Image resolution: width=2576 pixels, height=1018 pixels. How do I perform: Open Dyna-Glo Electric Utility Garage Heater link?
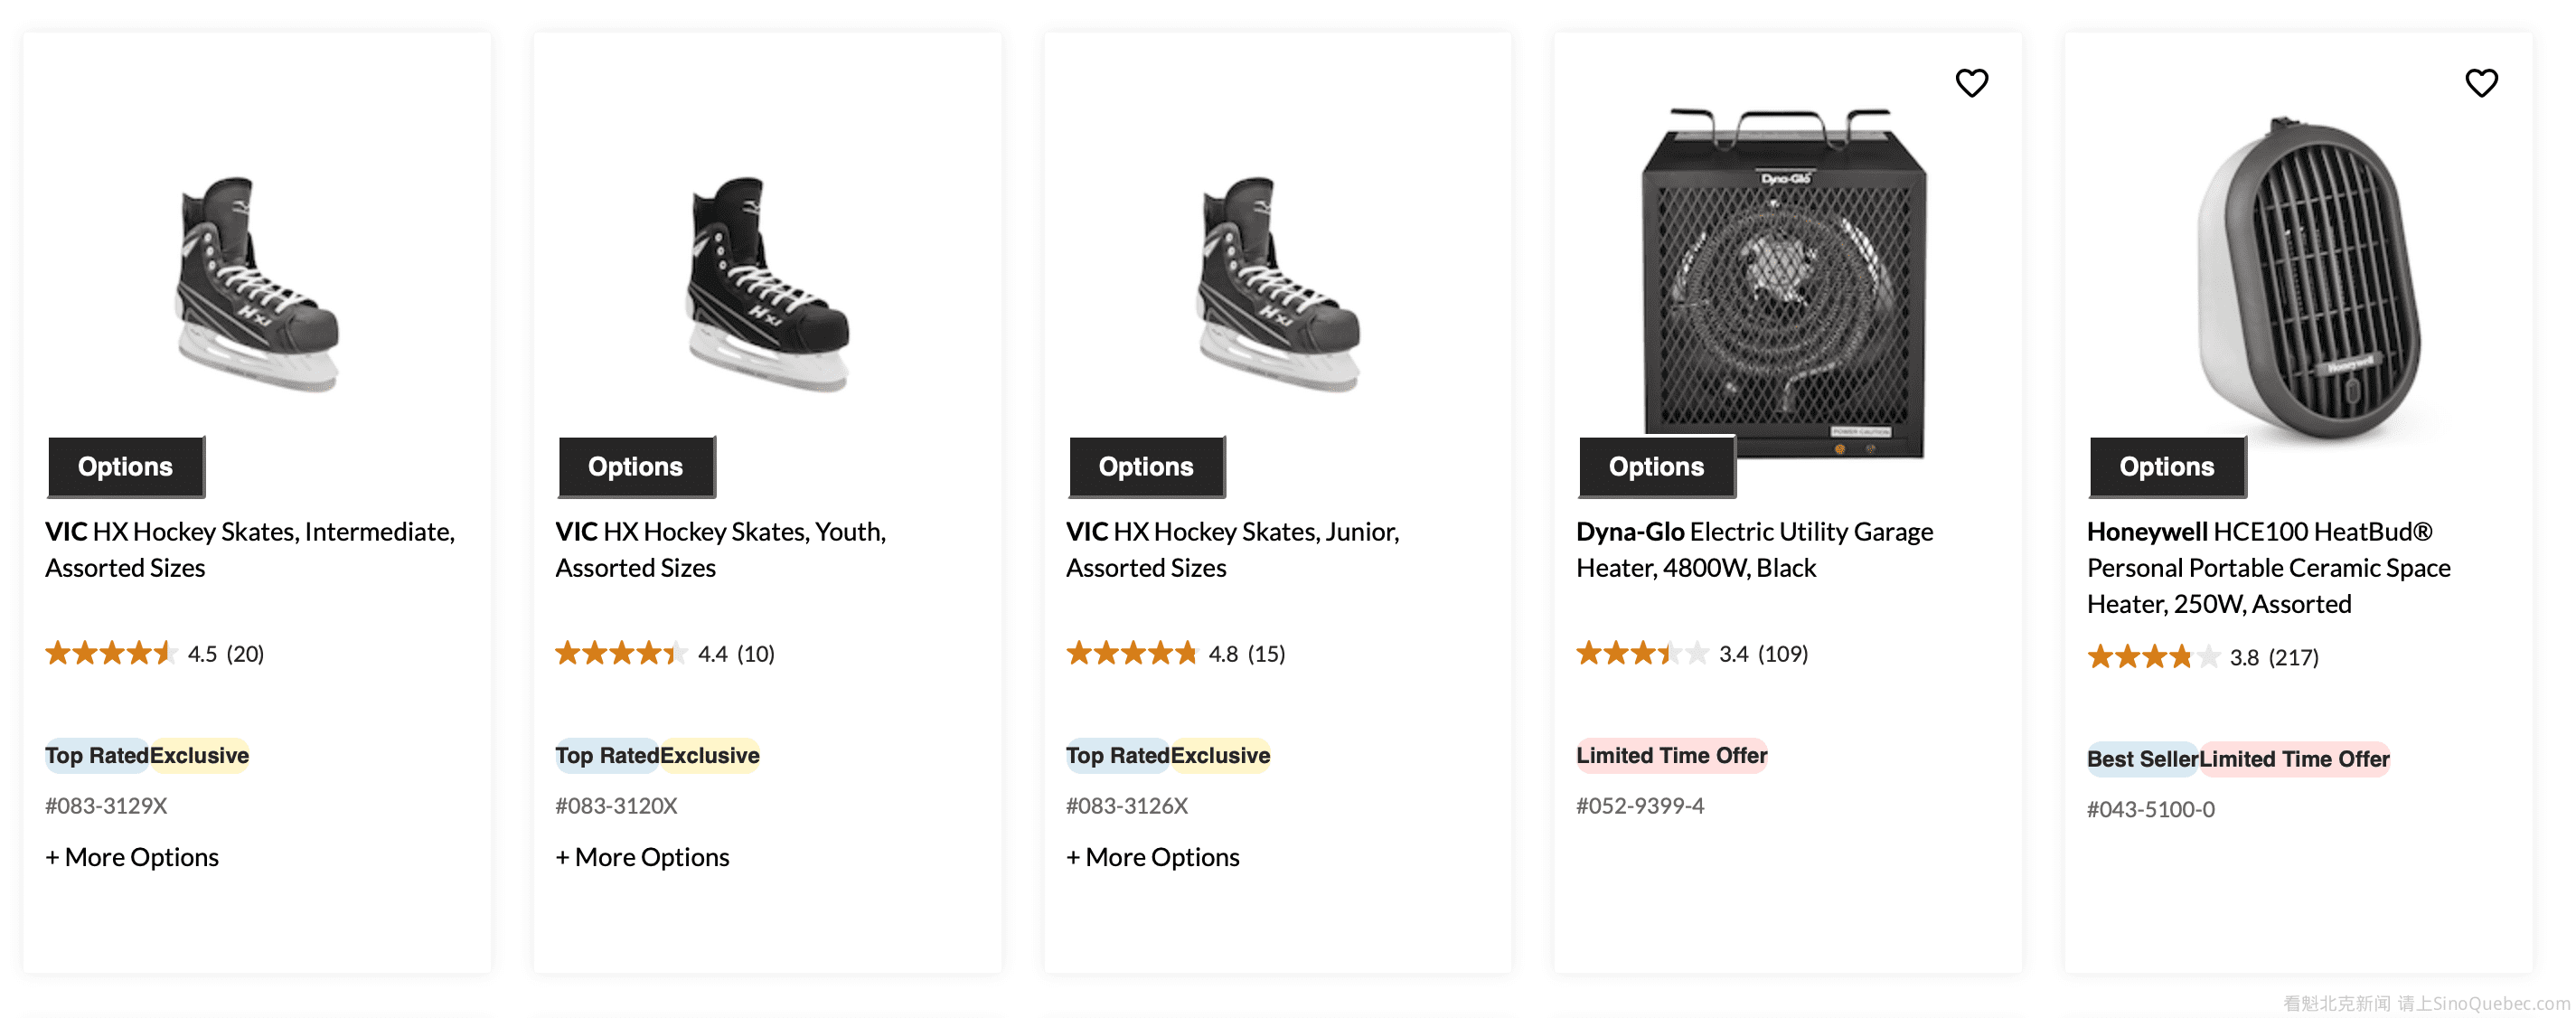[1754, 549]
